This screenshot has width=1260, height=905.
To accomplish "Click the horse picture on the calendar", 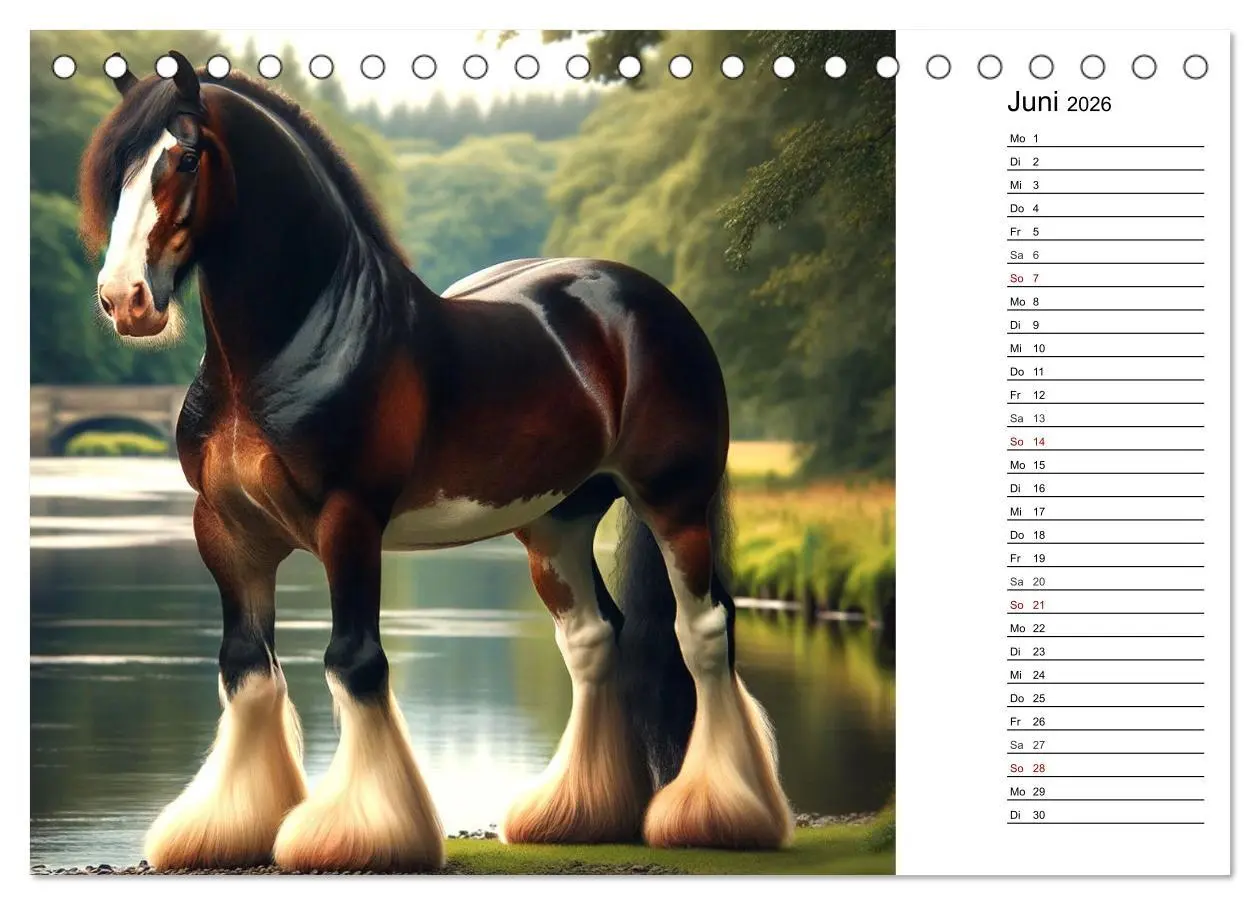I will 462,452.
